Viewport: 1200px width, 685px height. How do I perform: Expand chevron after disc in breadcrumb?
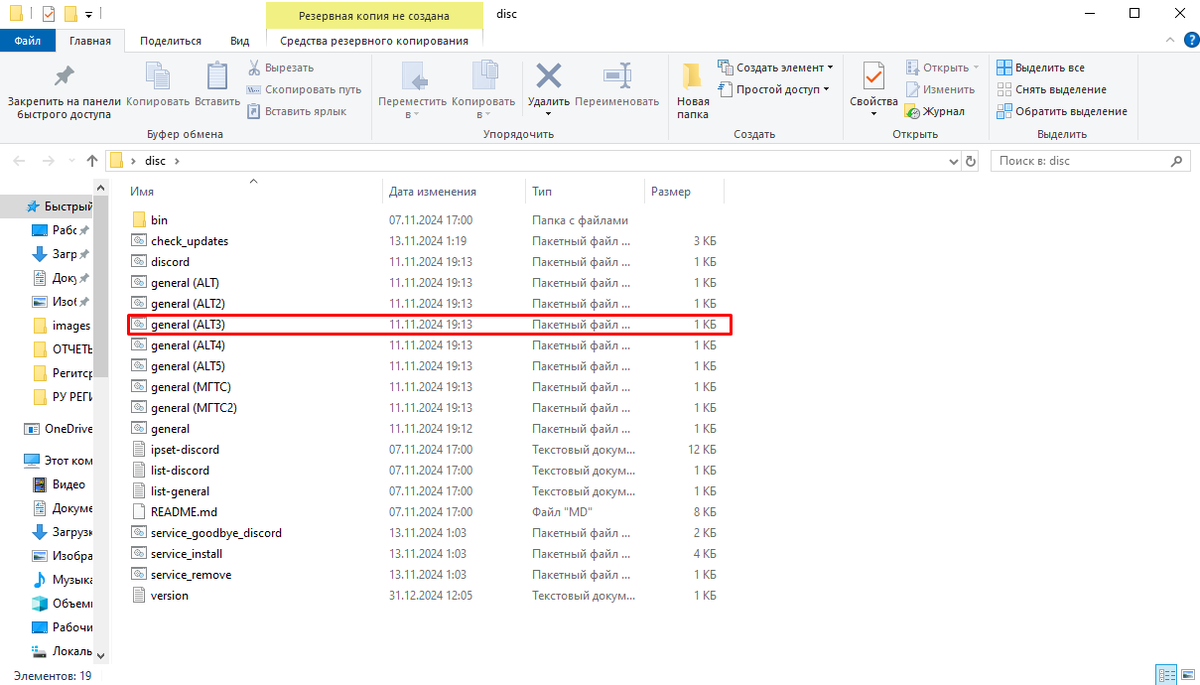177,161
